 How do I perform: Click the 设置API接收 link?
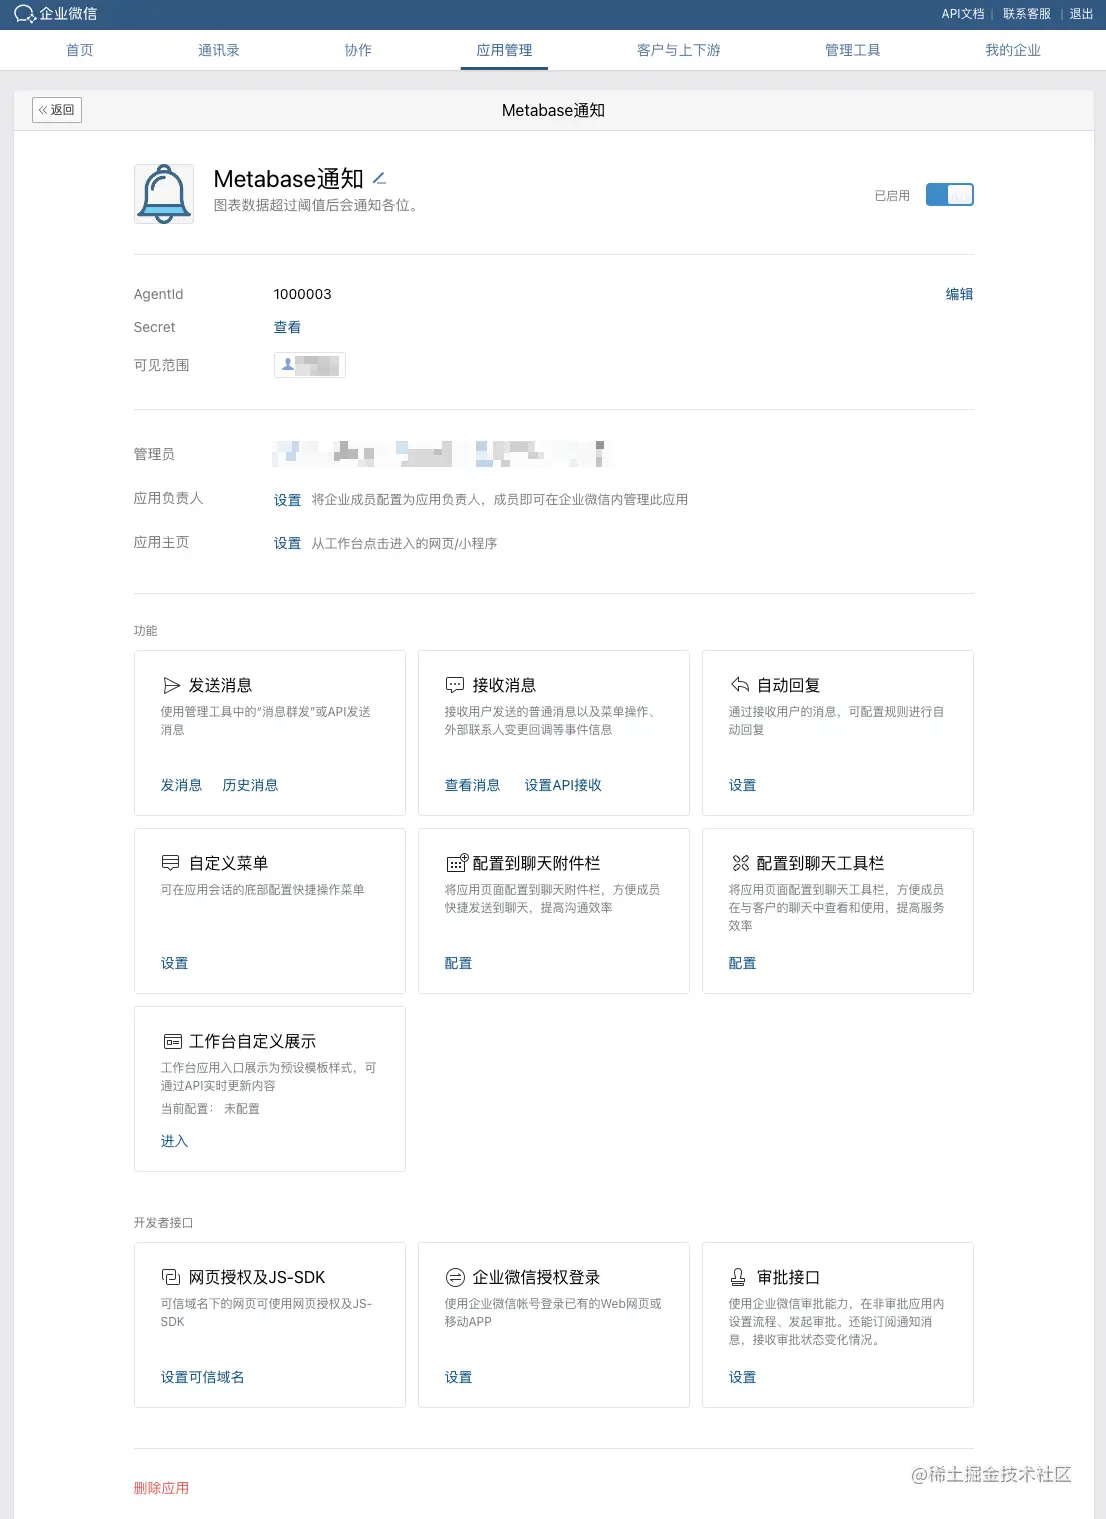tap(563, 785)
